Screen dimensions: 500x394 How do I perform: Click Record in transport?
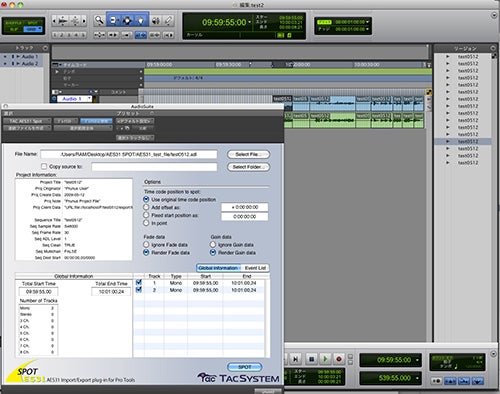[x=339, y=359]
